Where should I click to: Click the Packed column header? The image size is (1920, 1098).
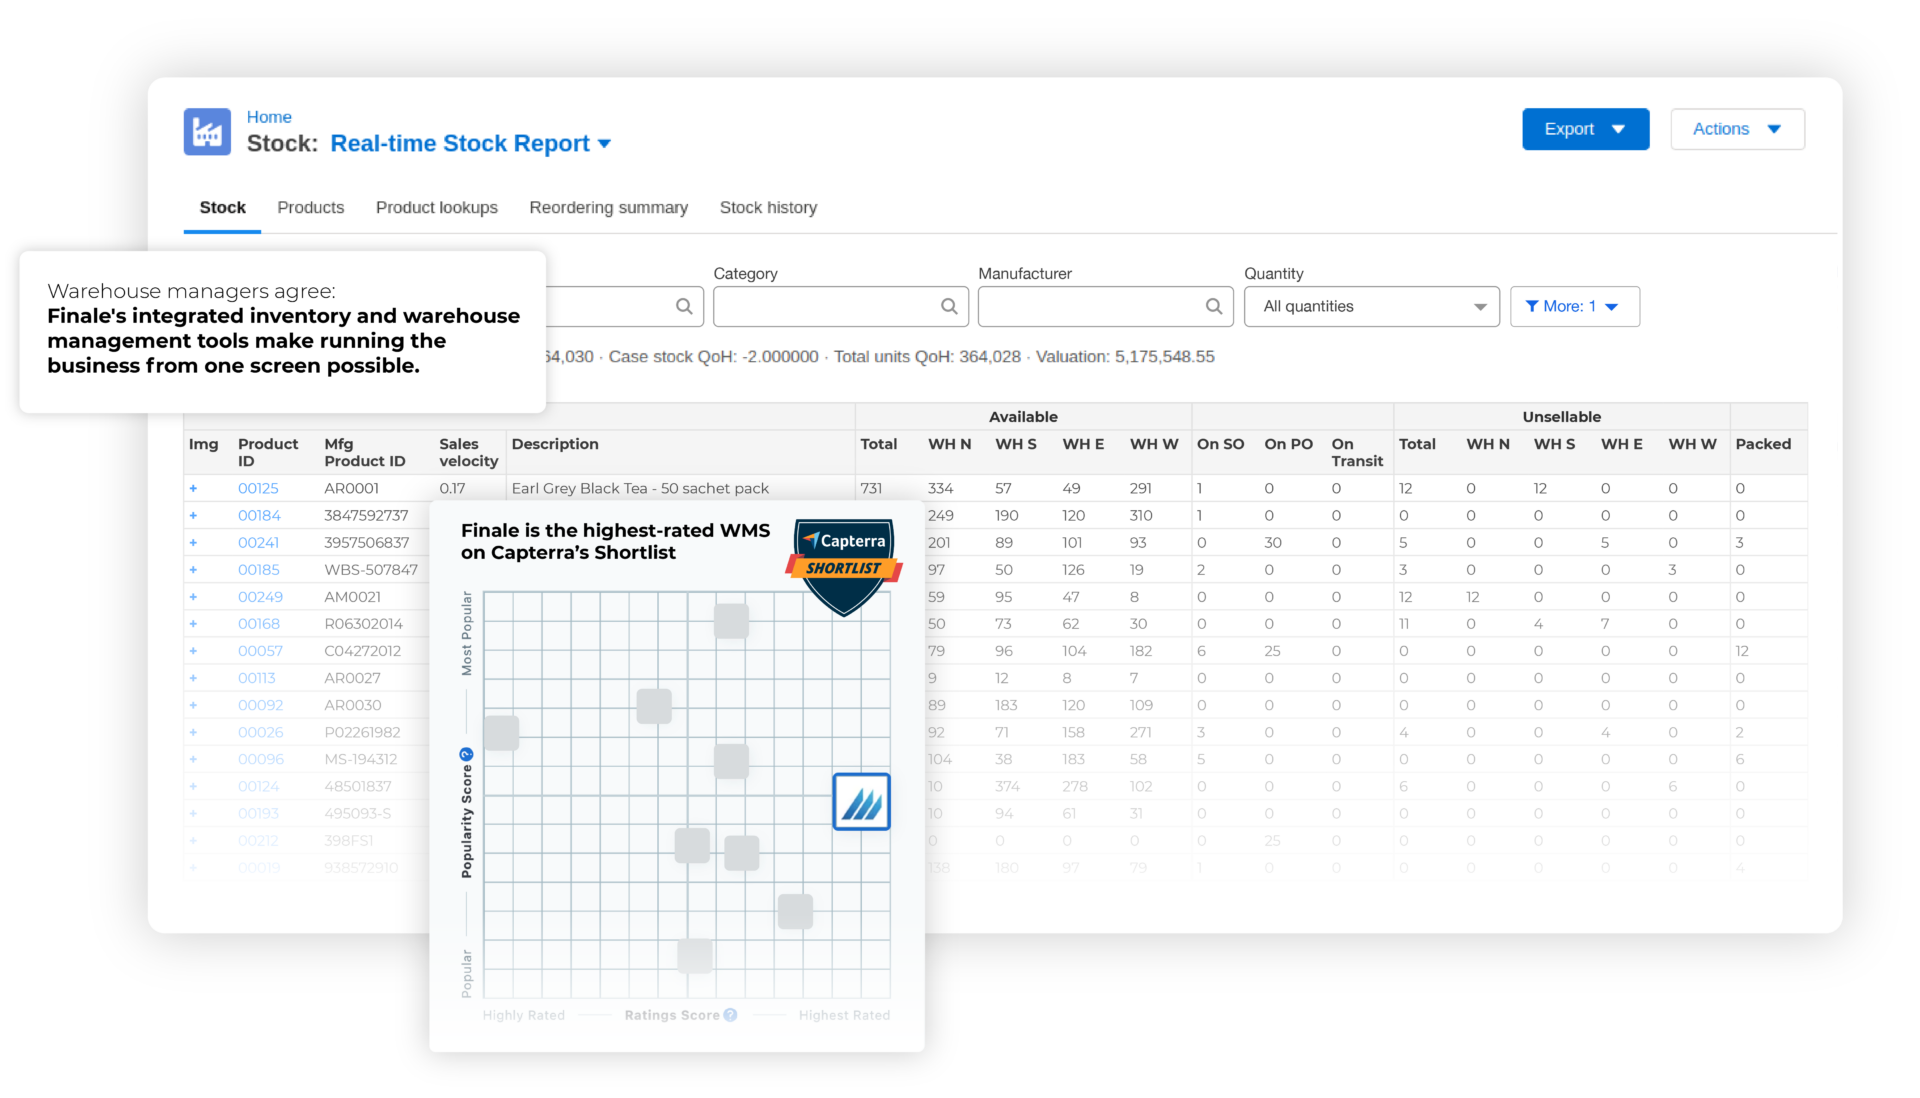pos(1763,444)
